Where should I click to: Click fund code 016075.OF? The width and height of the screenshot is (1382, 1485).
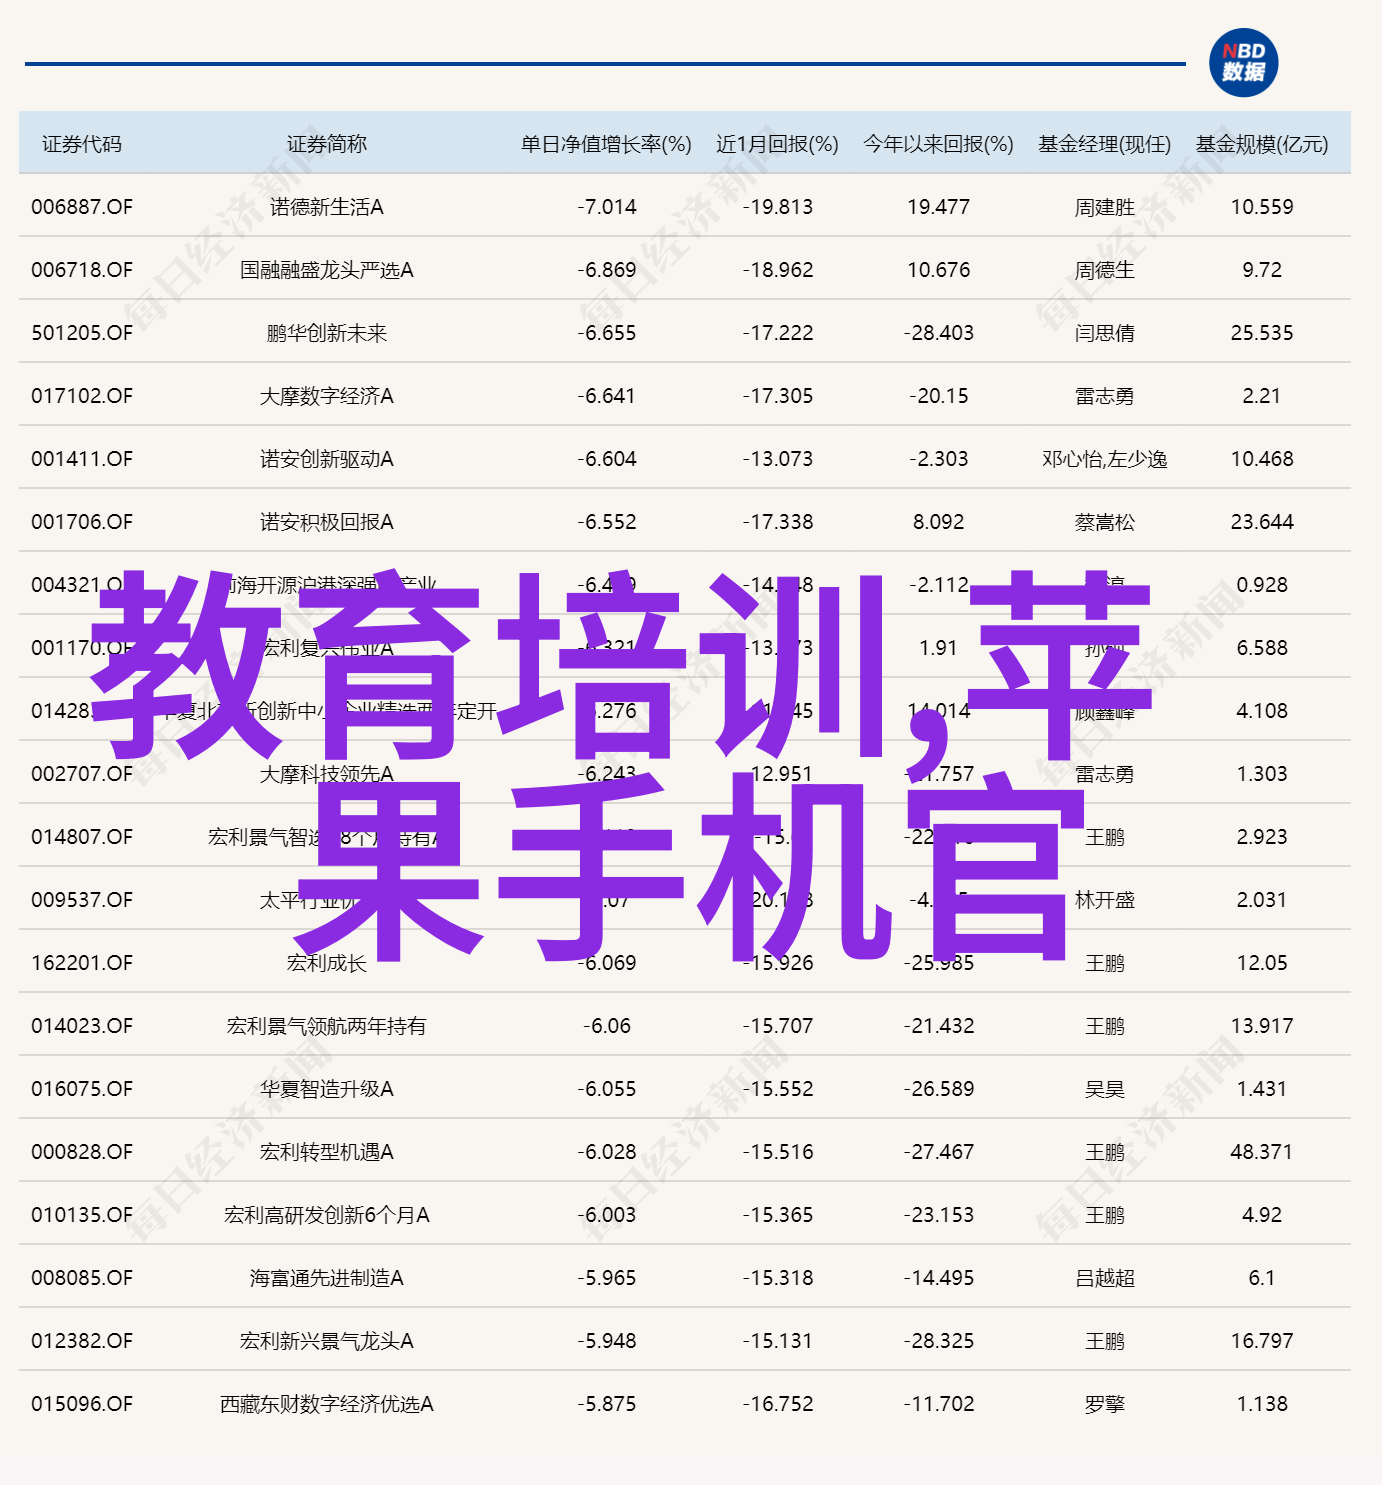coord(82,1089)
